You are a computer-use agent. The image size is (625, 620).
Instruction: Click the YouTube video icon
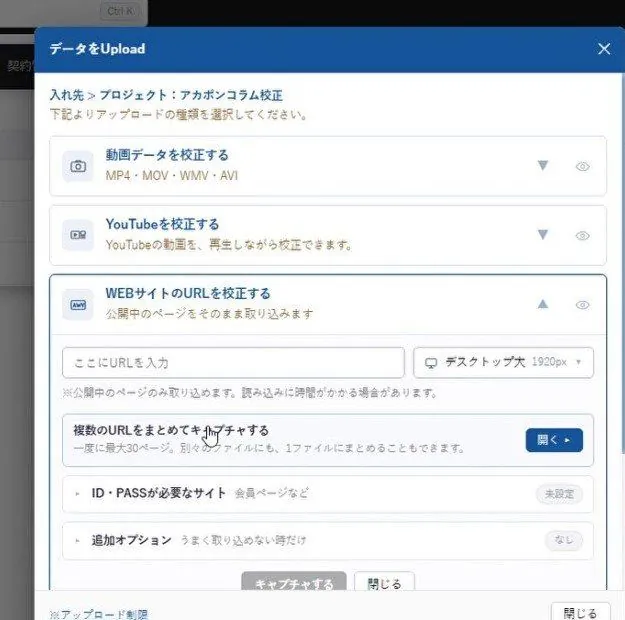(78, 235)
